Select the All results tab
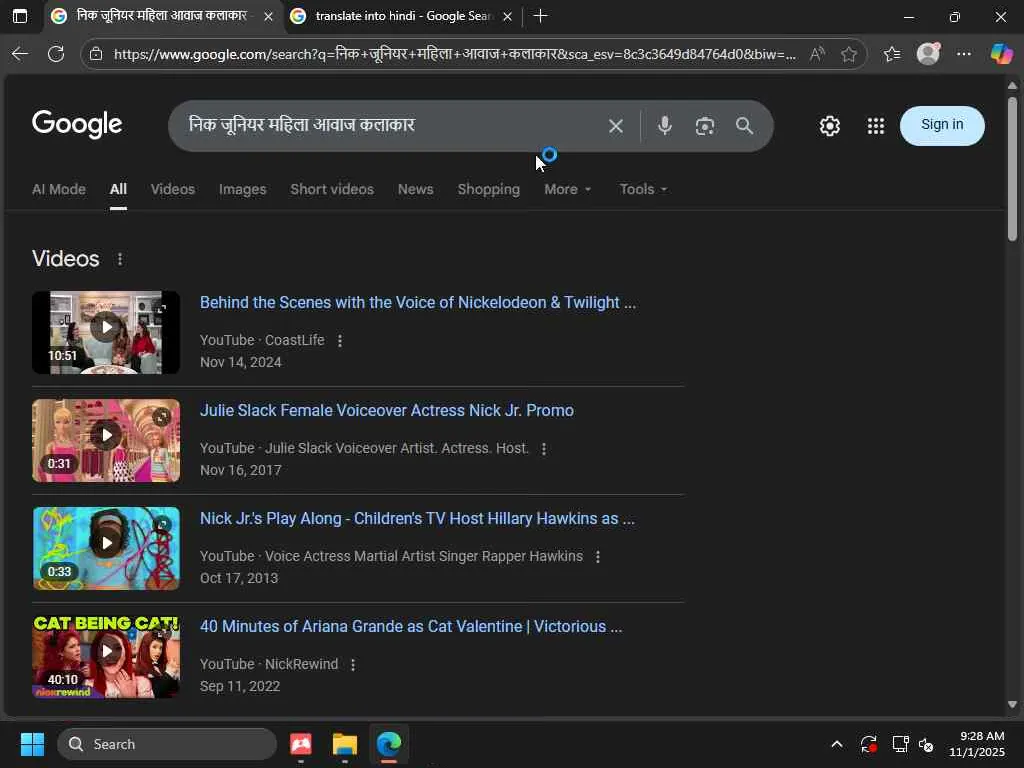1024x768 pixels. pyautogui.click(x=118, y=189)
